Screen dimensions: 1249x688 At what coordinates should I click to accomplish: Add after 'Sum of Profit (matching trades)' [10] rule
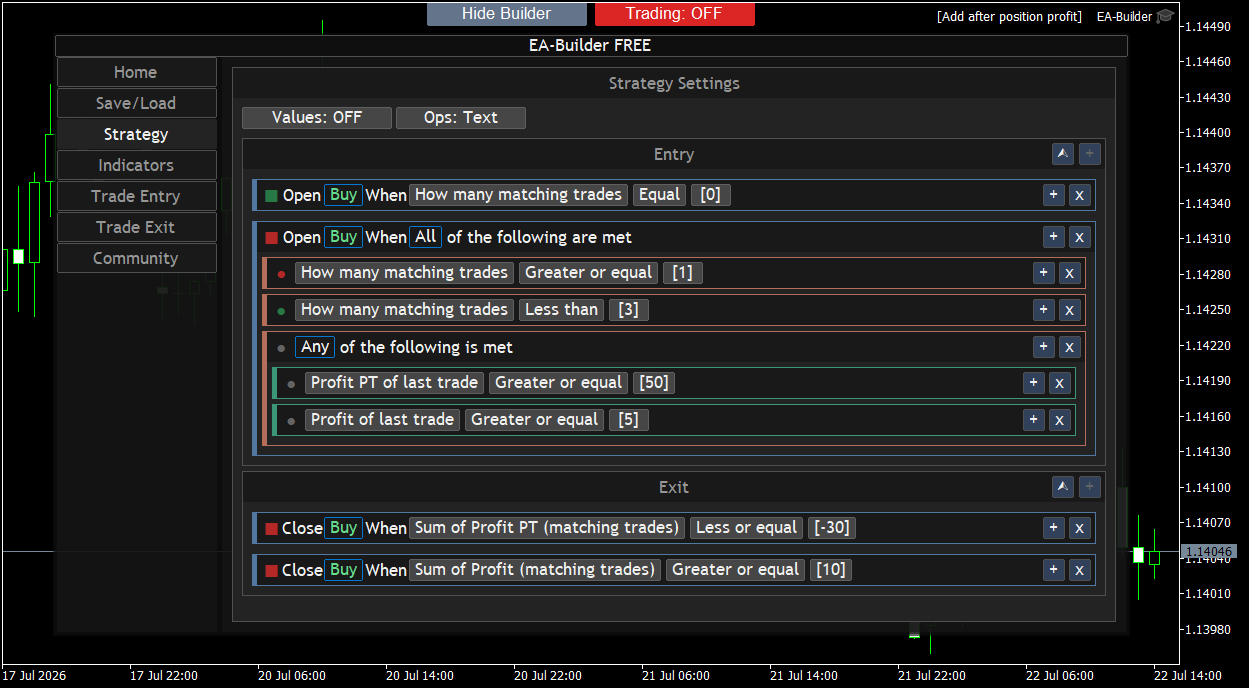pos(1053,570)
